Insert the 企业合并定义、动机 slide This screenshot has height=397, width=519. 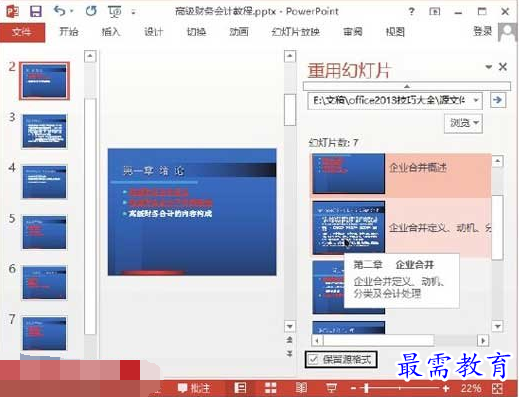click(401, 228)
